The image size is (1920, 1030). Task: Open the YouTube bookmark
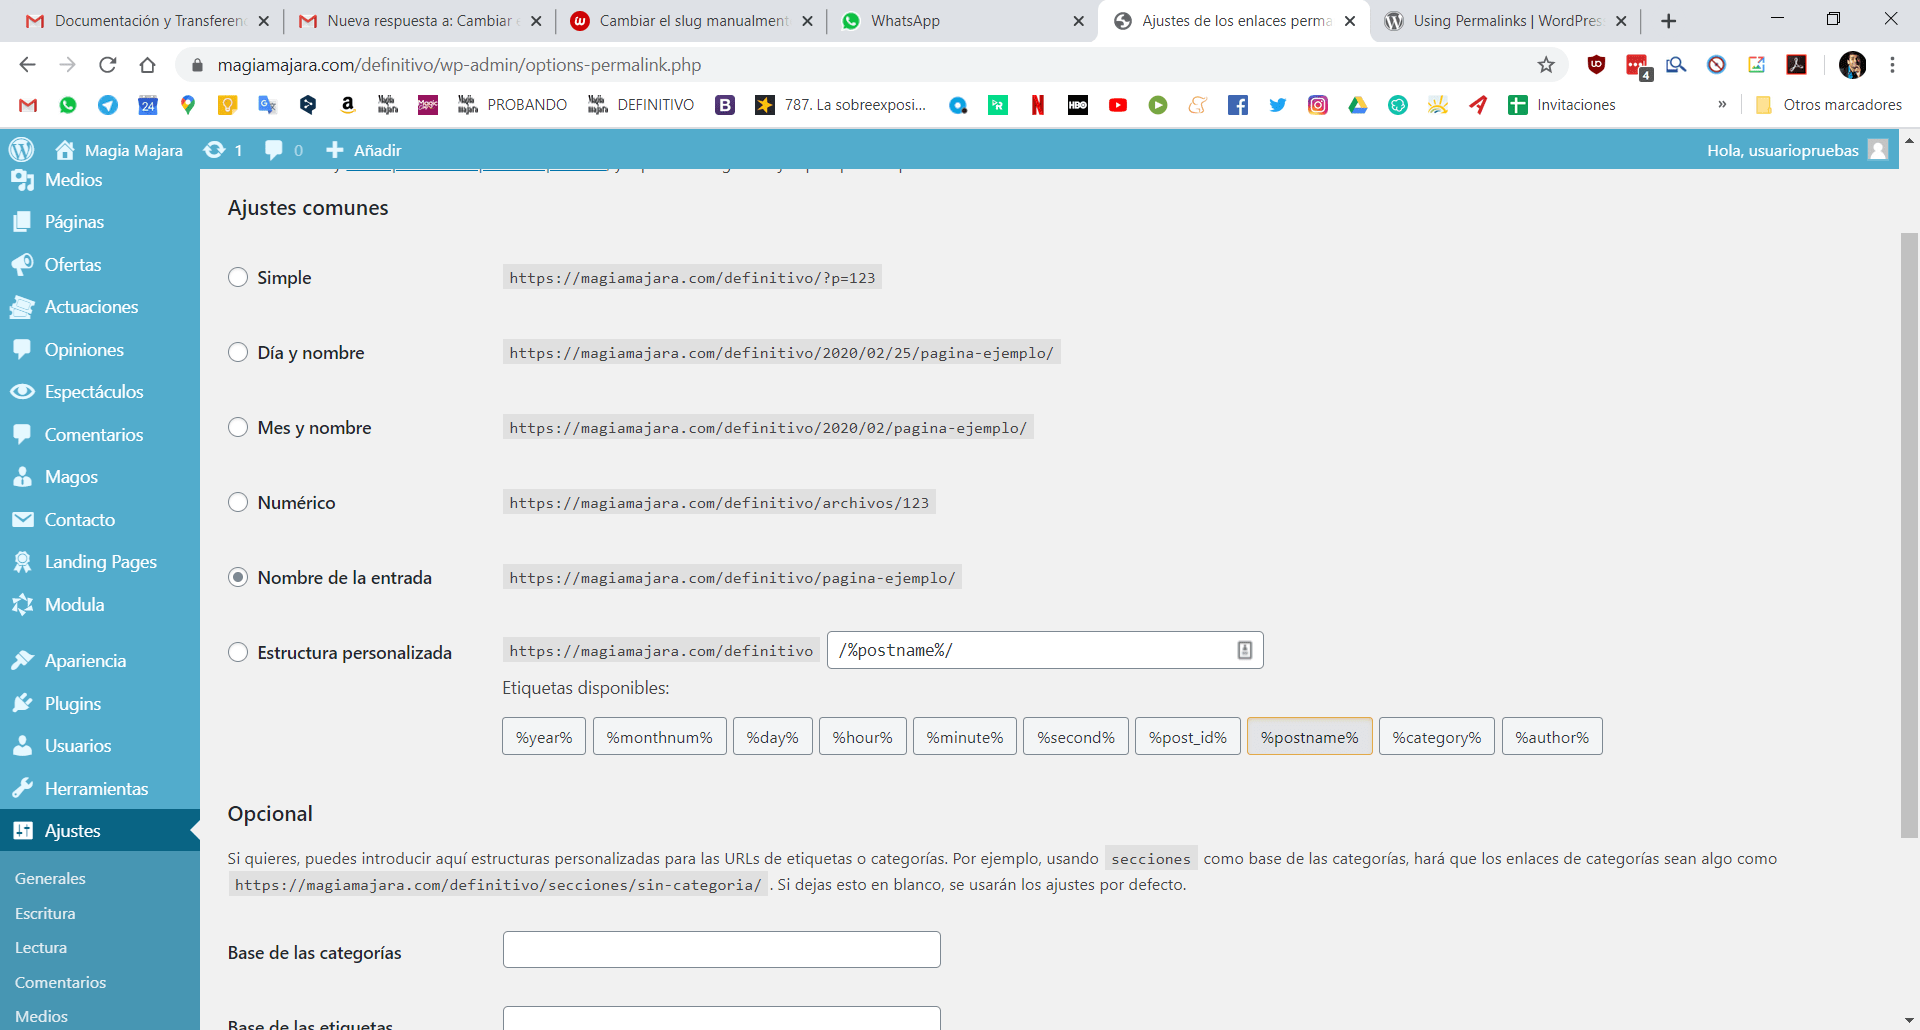coord(1118,105)
